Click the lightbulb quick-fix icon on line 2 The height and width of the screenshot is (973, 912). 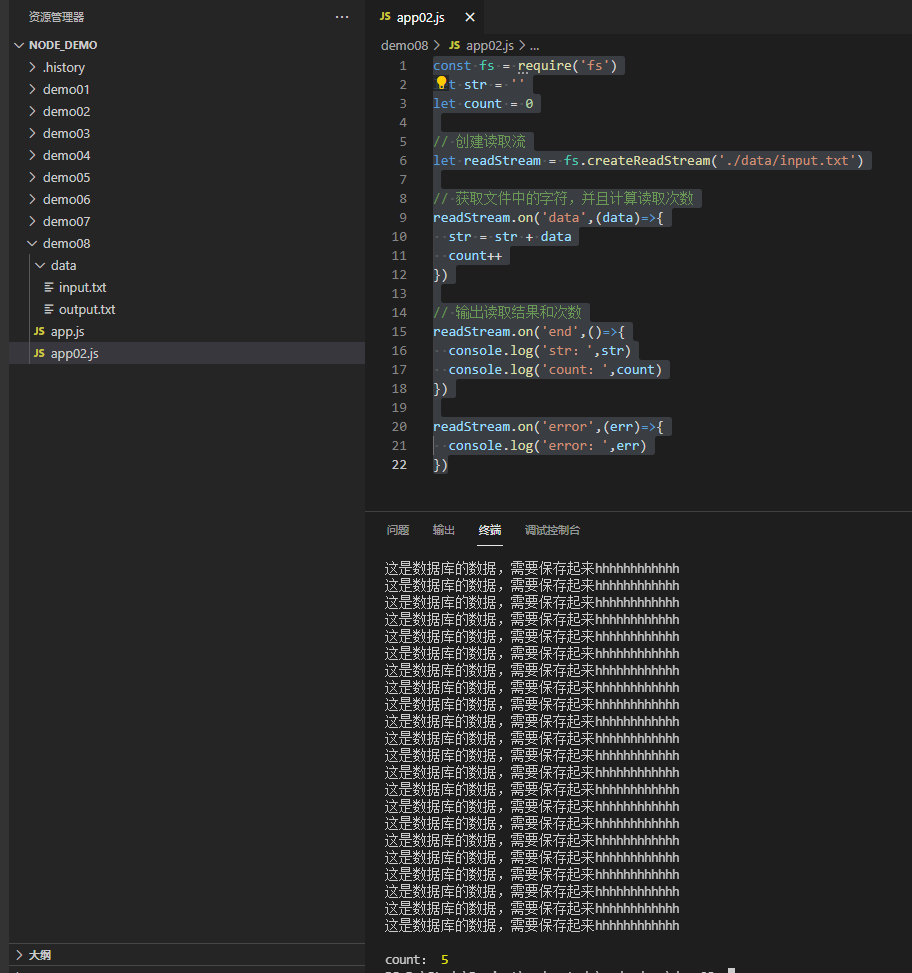point(441,83)
